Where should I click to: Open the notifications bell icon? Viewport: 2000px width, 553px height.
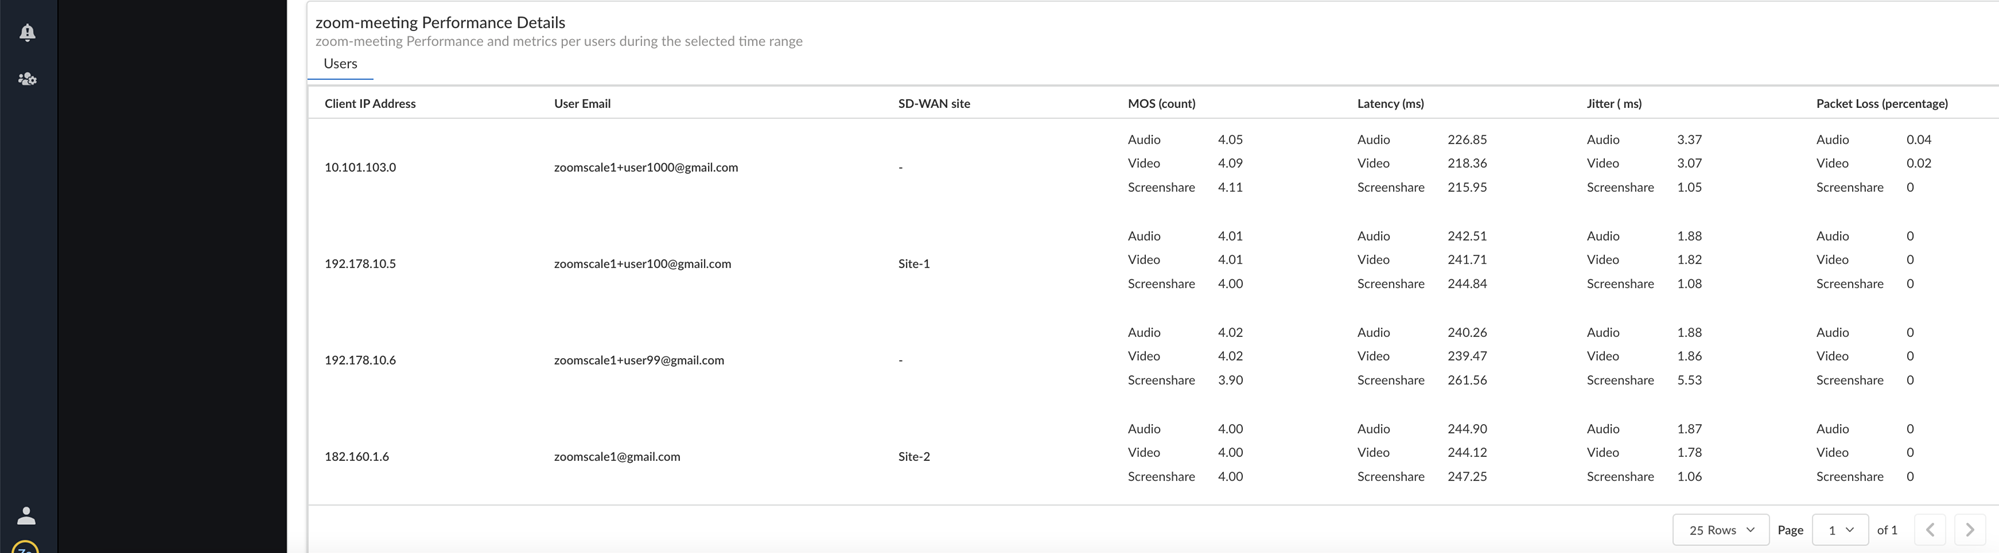click(x=28, y=33)
